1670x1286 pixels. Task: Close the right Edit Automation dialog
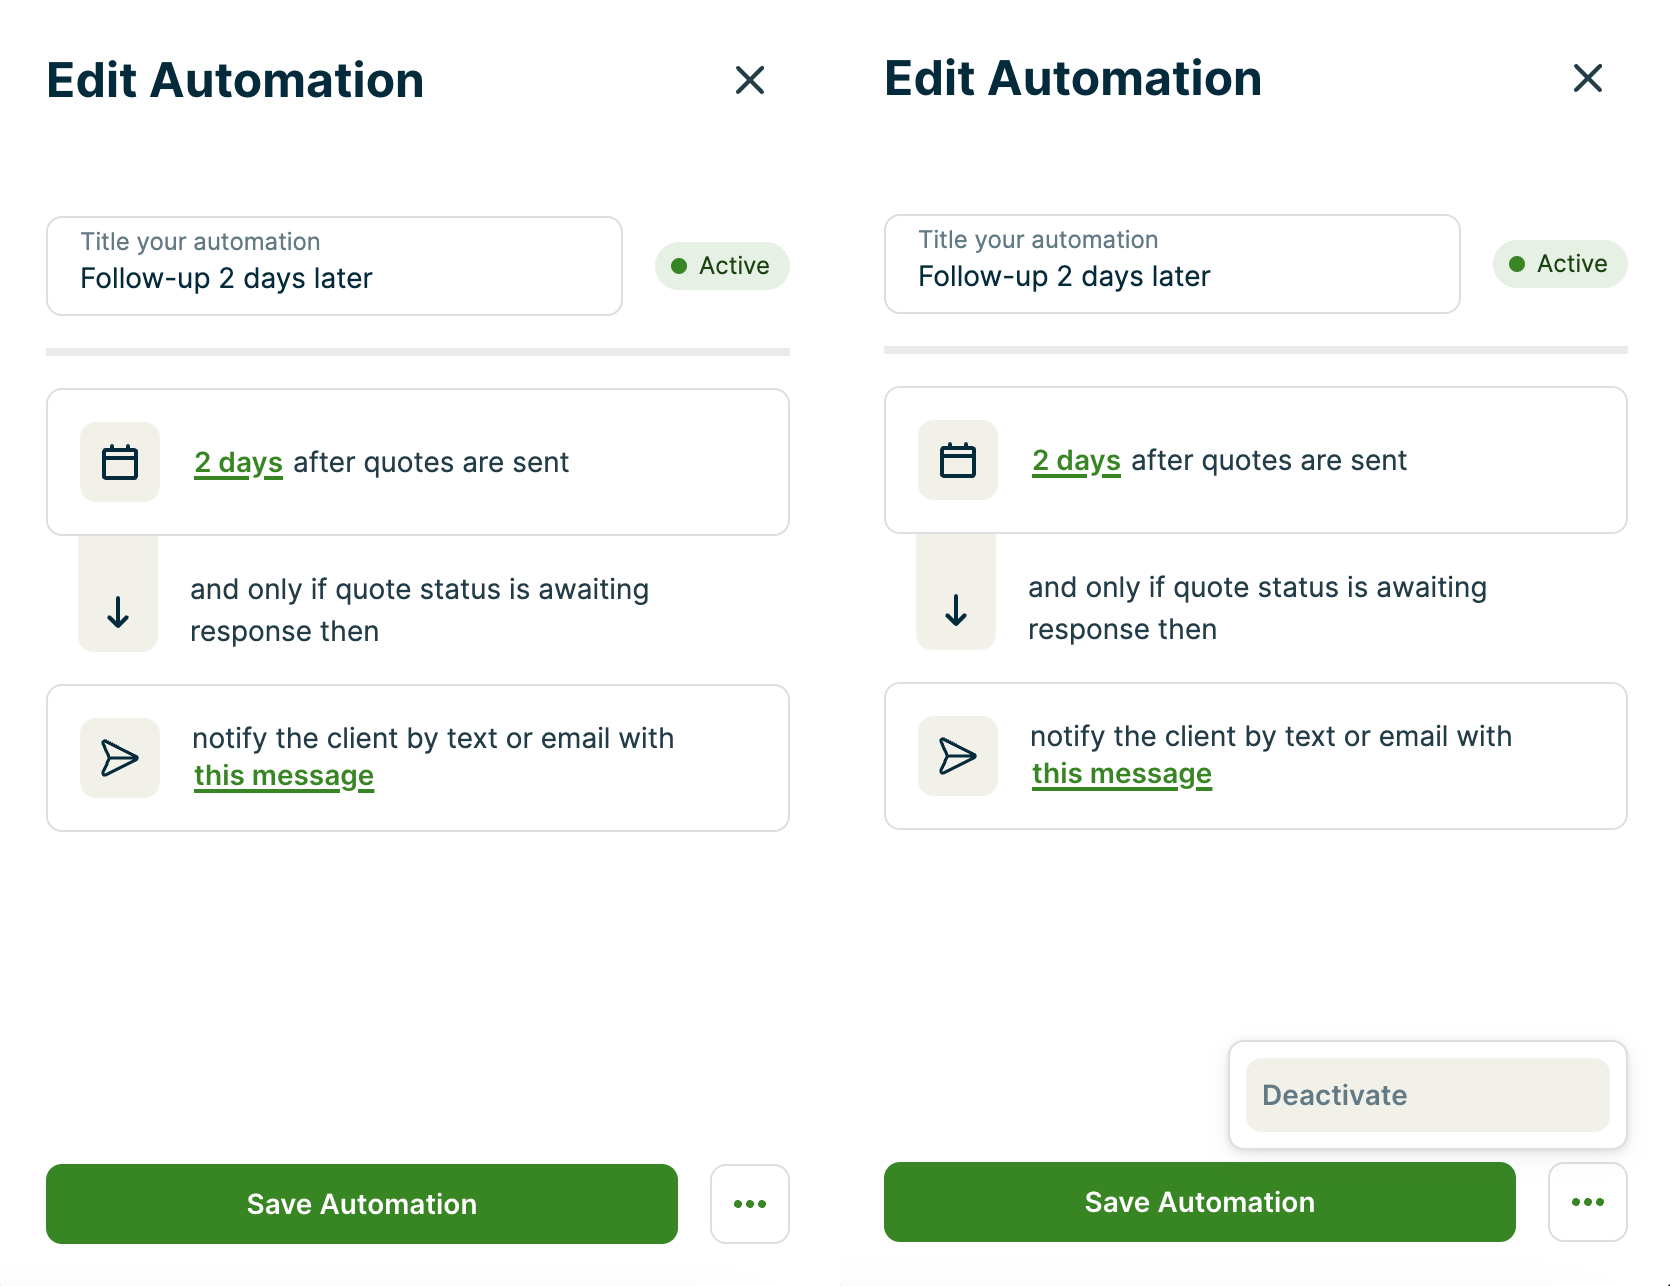(x=1588, y=78)
